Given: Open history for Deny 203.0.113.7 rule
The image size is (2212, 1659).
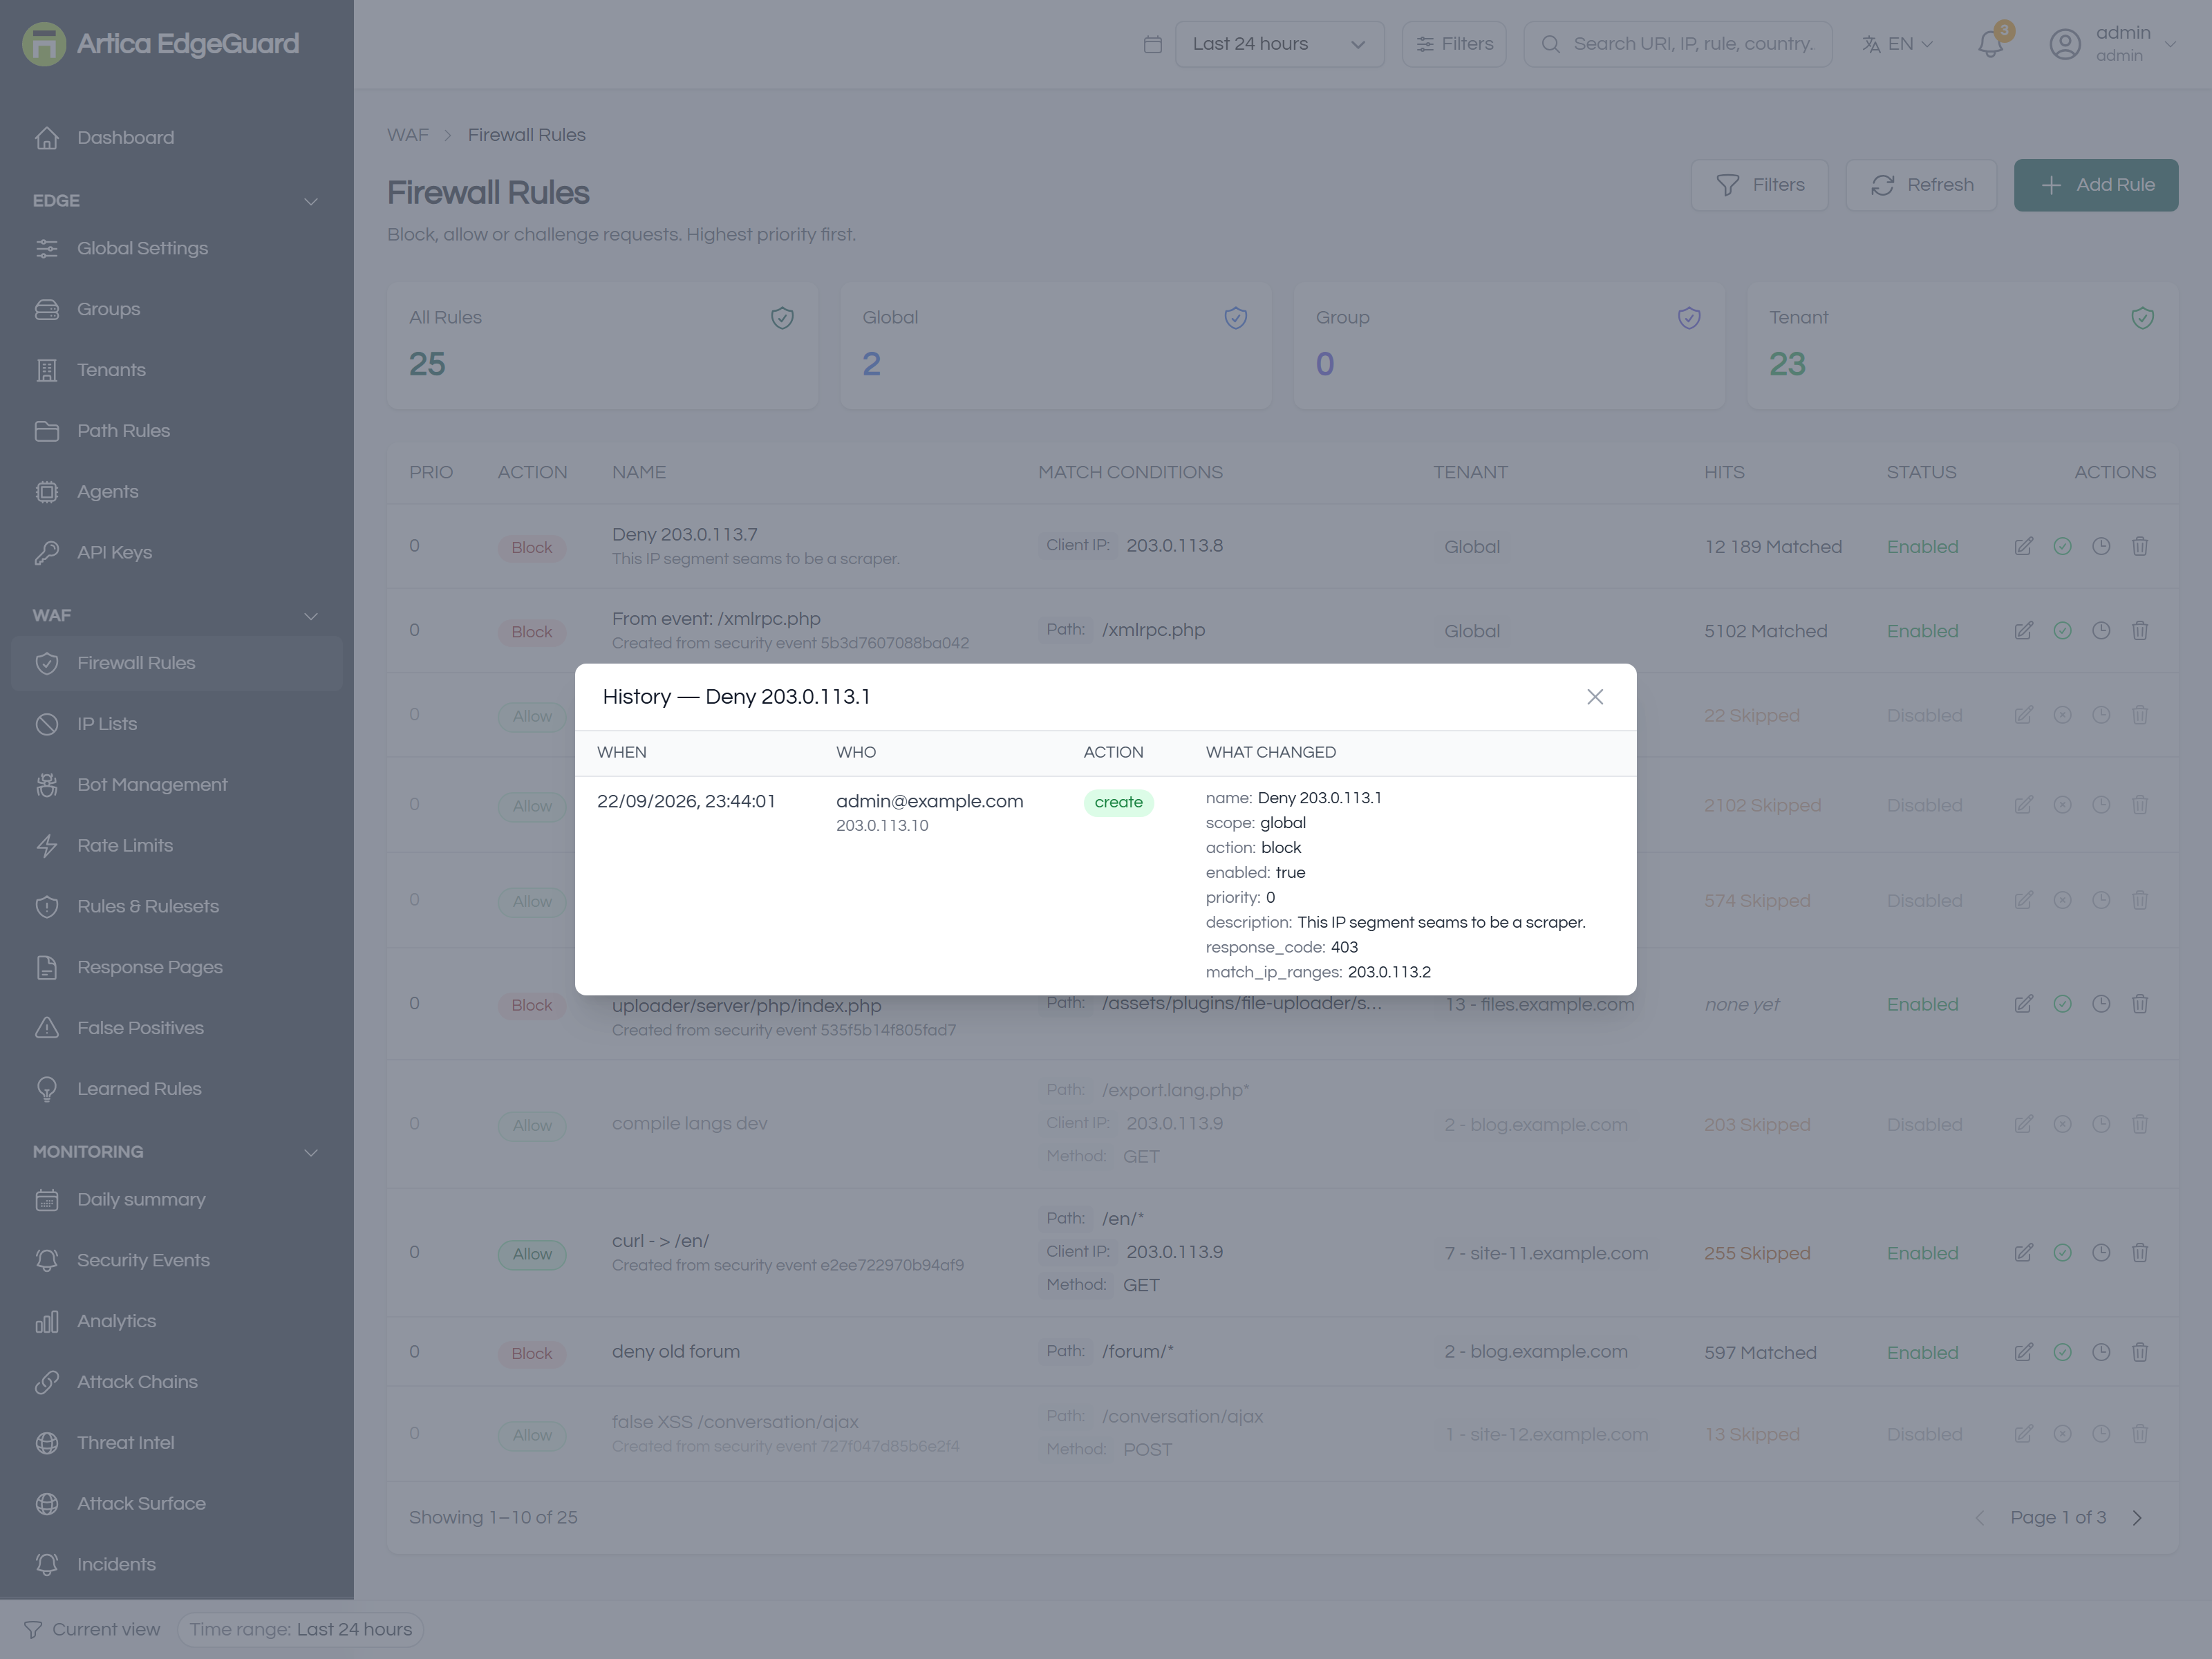Looking at the screenshot, I should click(2101, 546).
